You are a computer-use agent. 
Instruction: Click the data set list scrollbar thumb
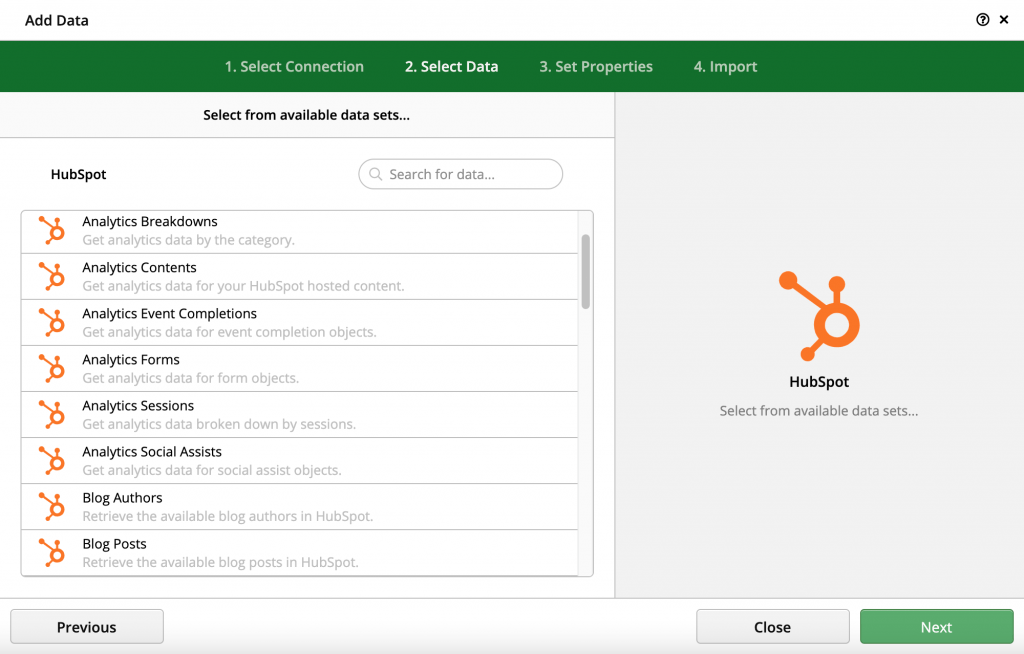tap(586, 271)
